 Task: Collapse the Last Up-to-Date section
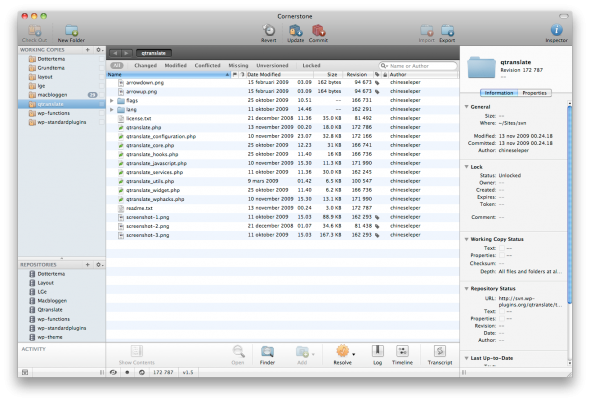pyautogui.click(x=467, y=358)
